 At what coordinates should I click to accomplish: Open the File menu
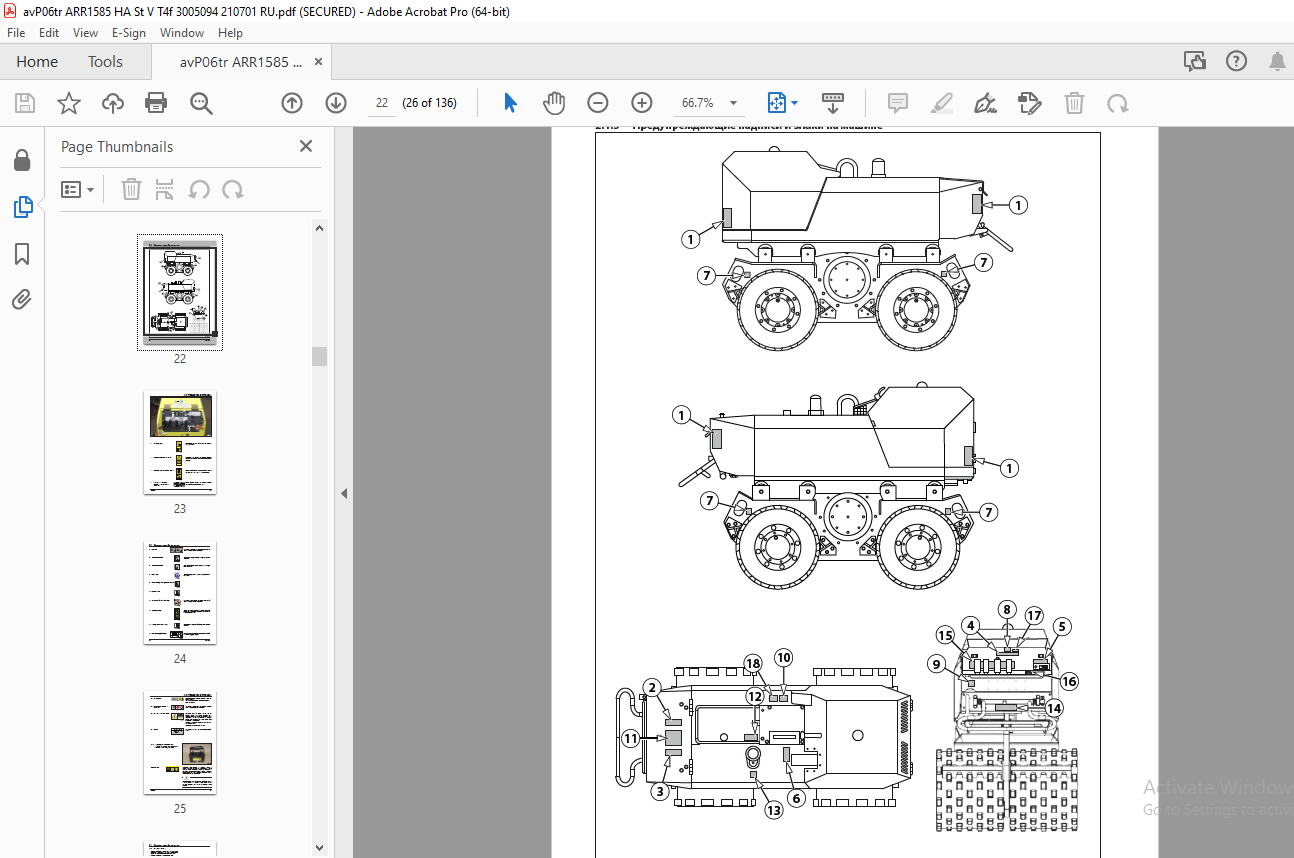(16, 33)
